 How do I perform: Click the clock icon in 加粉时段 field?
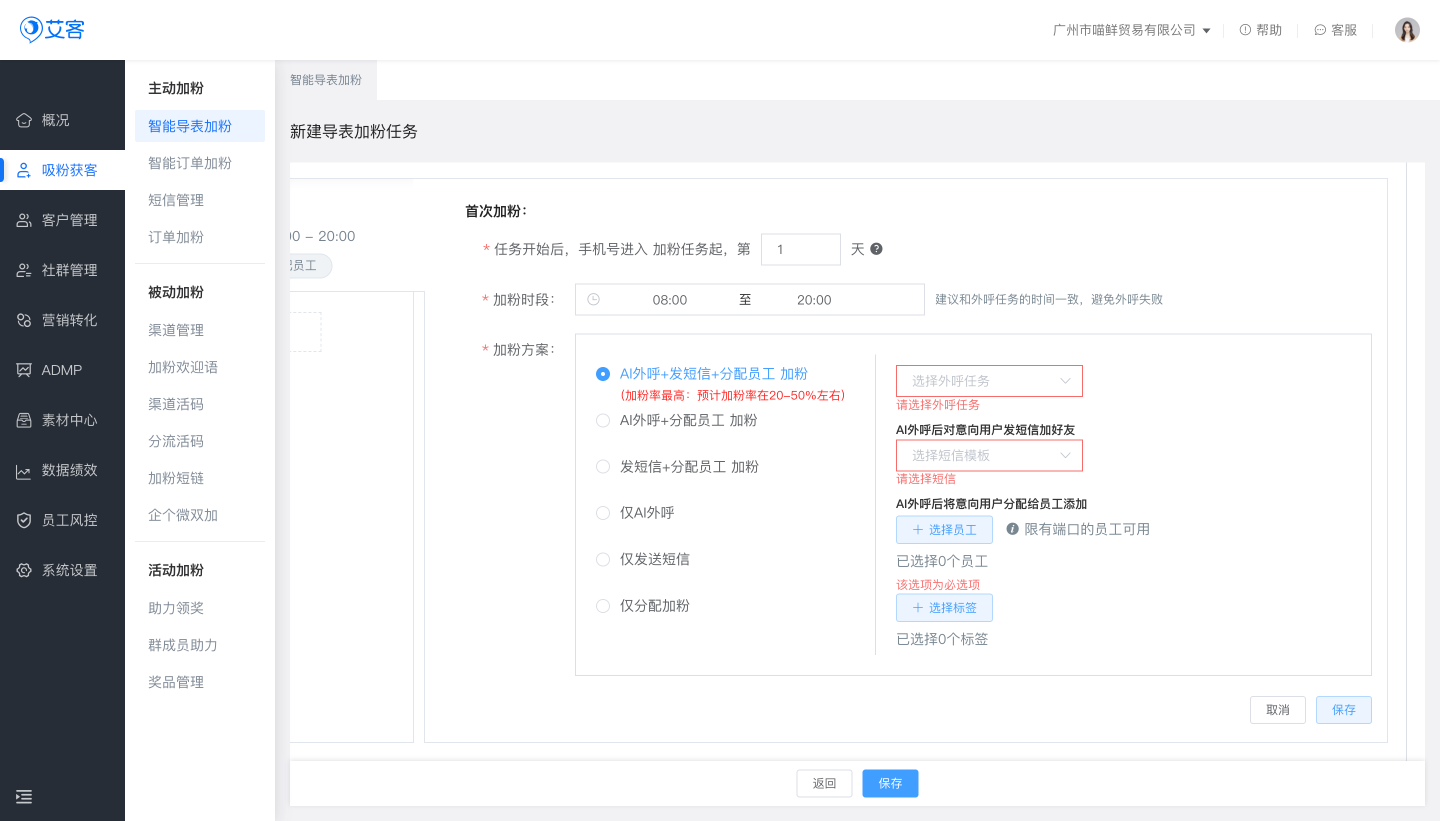tap(594, 299)
